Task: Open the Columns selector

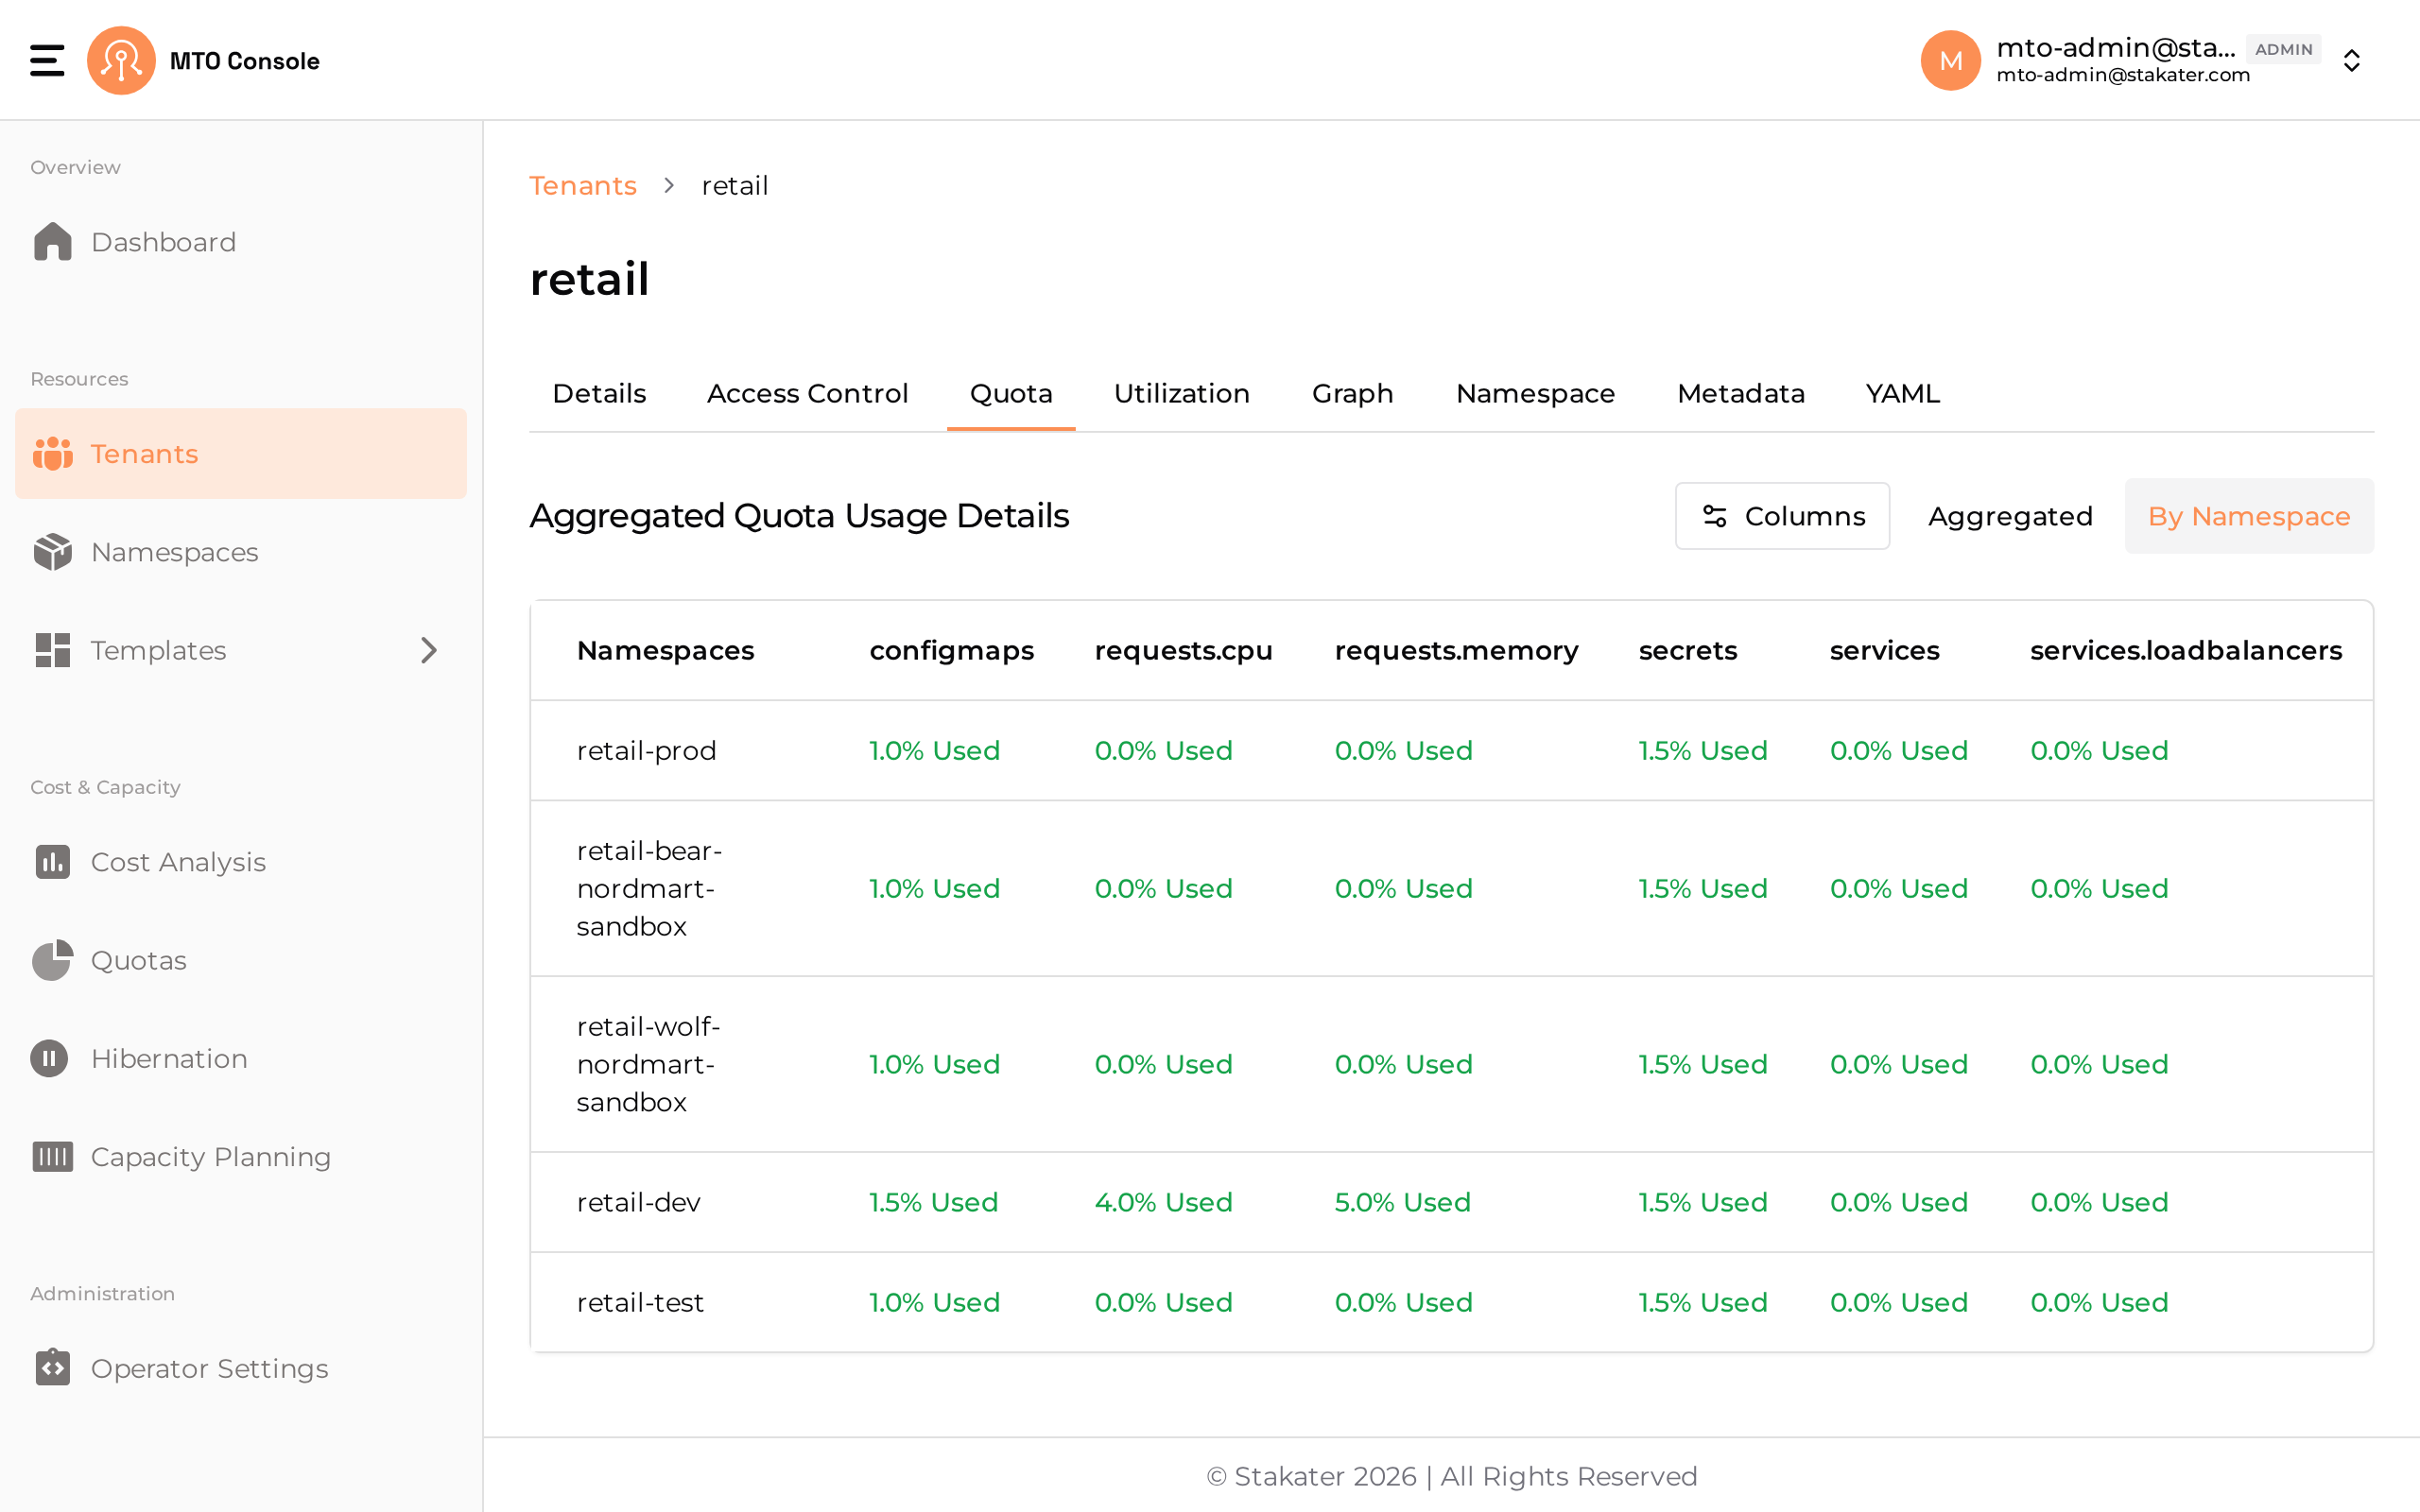Action: click(x=1782, y=516)
